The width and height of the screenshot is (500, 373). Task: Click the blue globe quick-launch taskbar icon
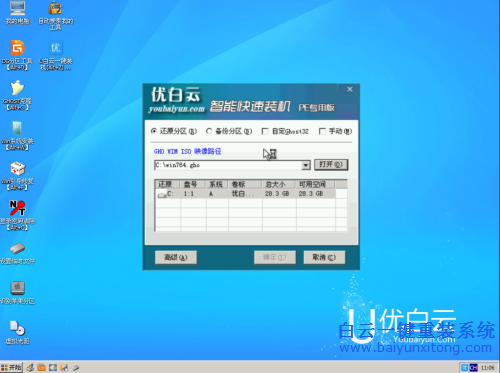coord(53,368)
